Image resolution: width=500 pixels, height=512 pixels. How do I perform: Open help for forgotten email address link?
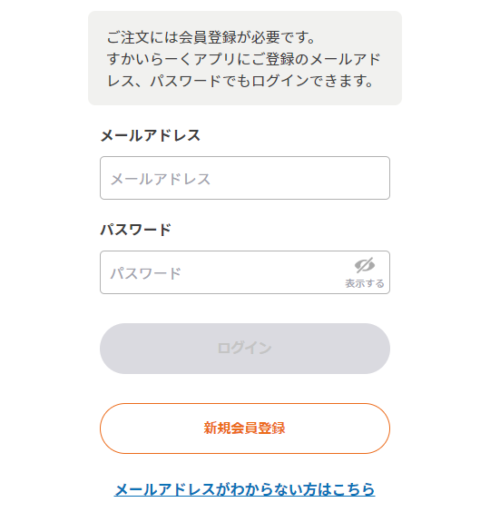point(245,490)
